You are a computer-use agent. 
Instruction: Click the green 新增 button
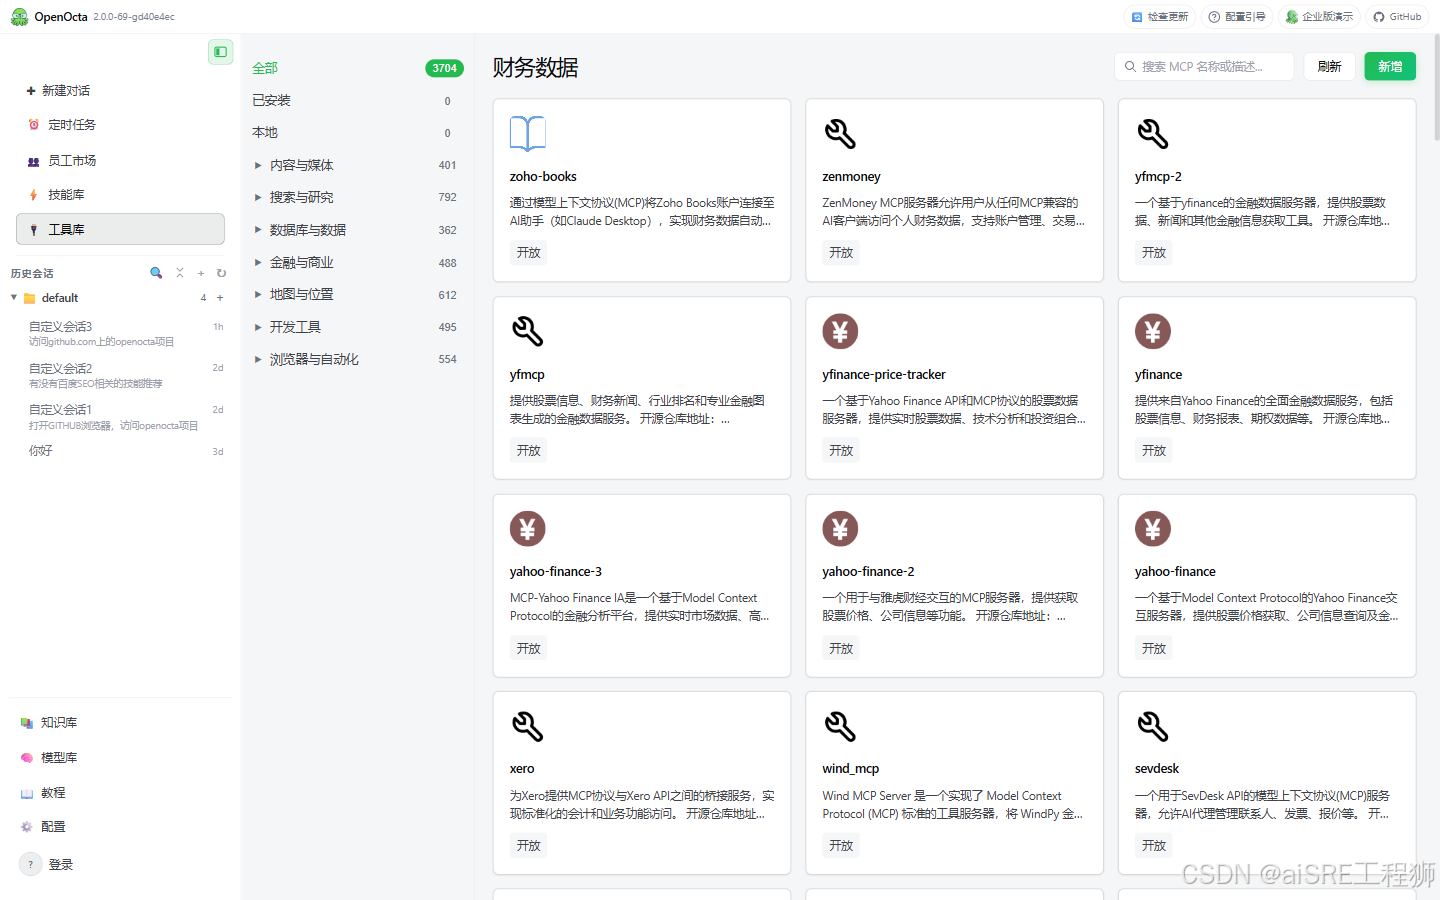[x=1390, y=66]
